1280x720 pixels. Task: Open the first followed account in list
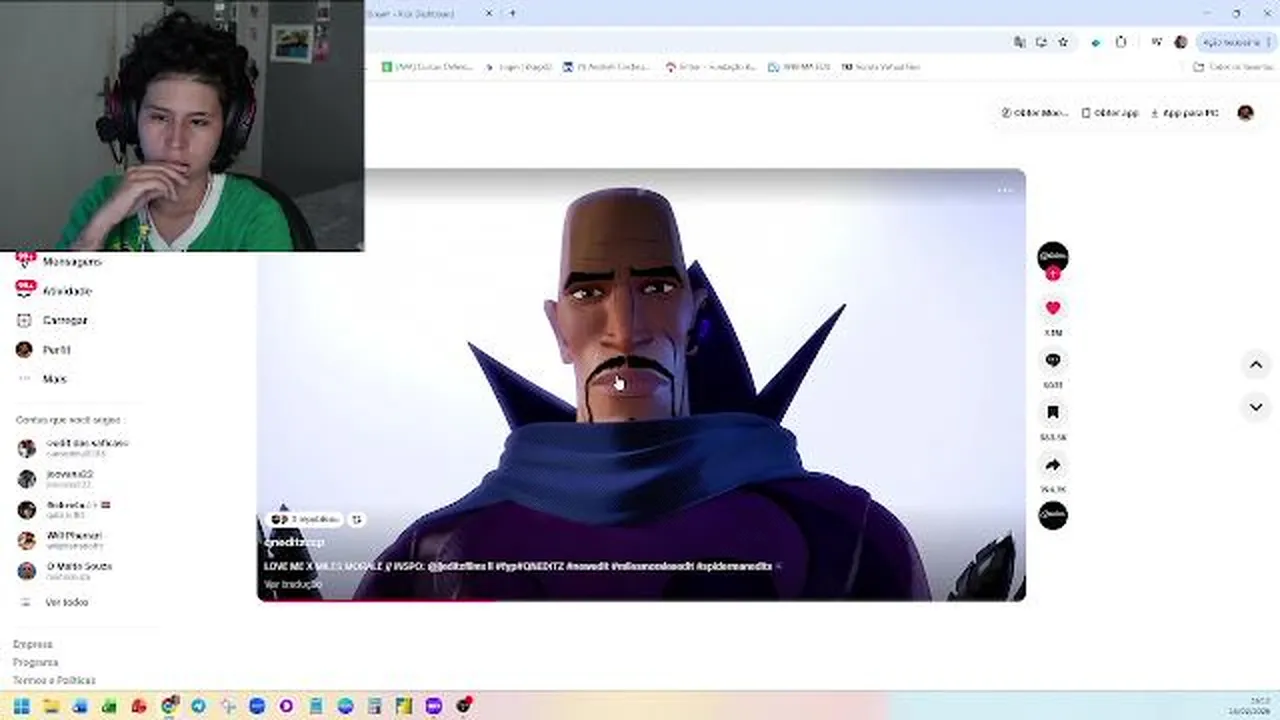pyautogui.click(x=73, y=447)
